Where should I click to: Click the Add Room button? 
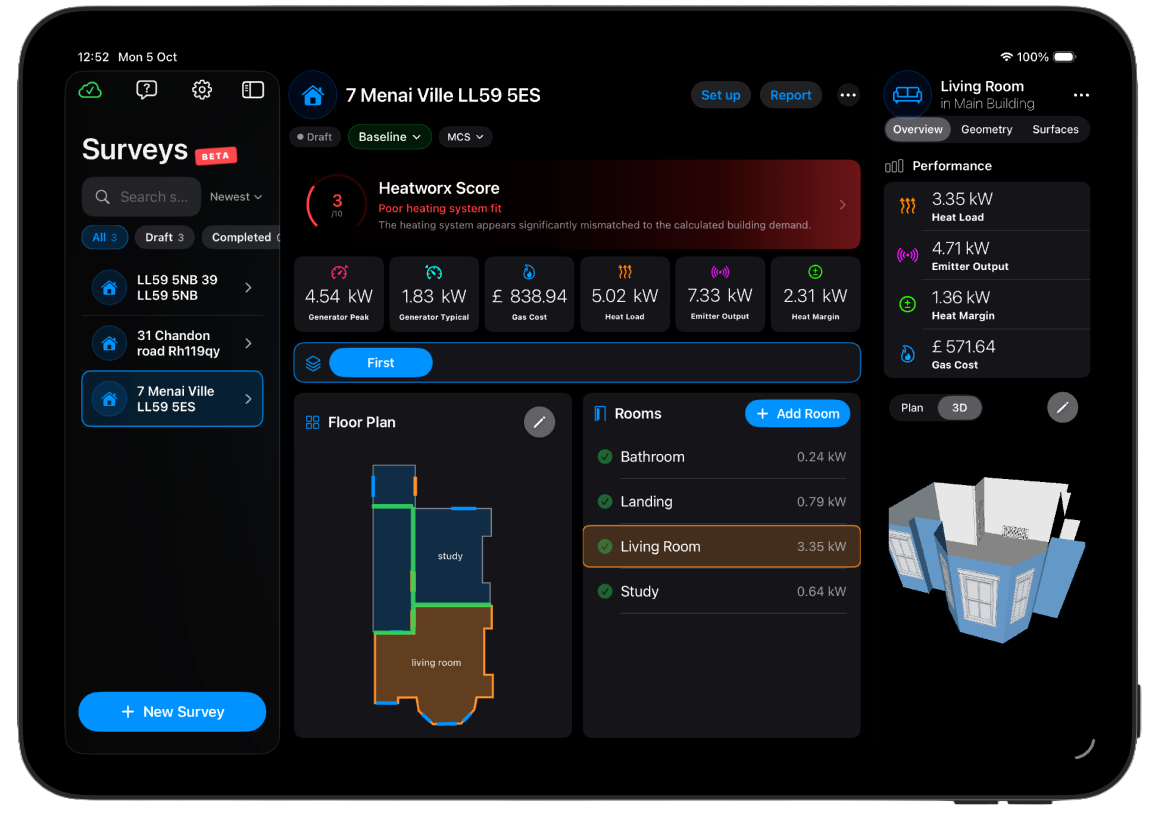tap(798, 414)
